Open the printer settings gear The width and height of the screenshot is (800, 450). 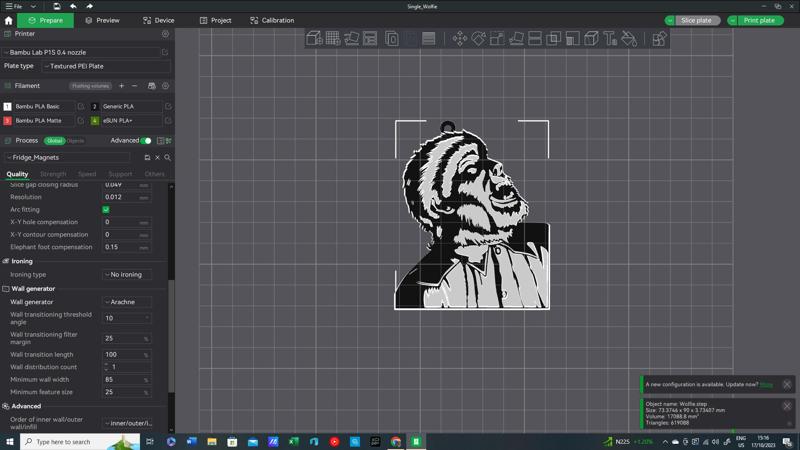point(165,34)
